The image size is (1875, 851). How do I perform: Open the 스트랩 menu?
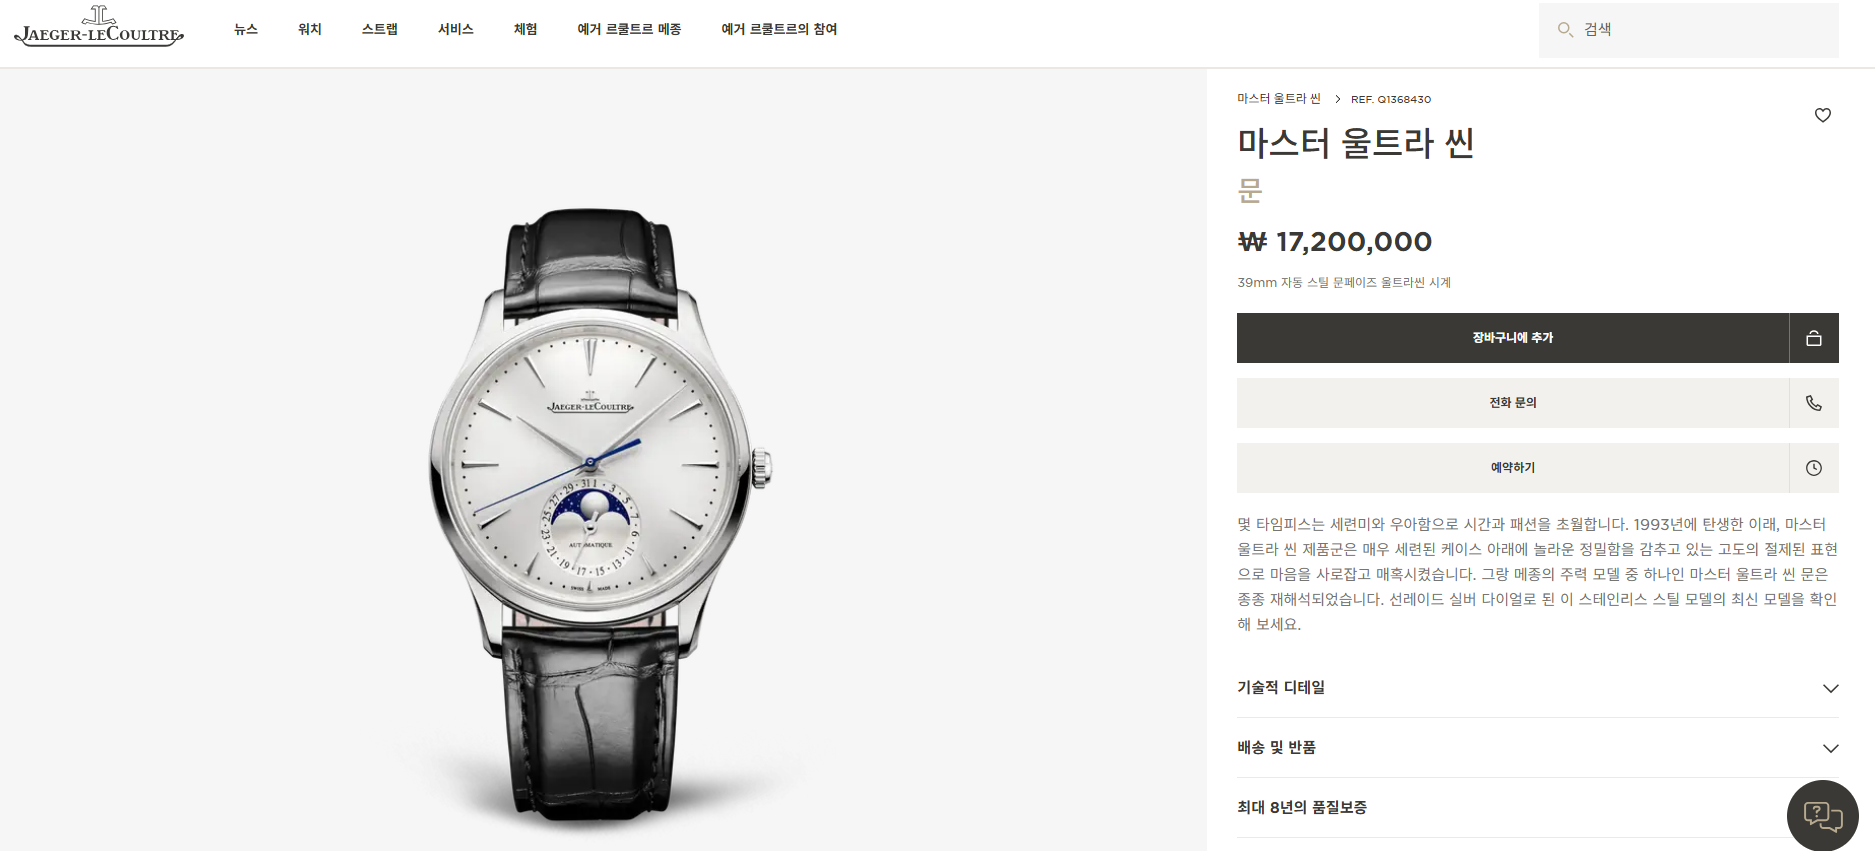tap(380, 29)
